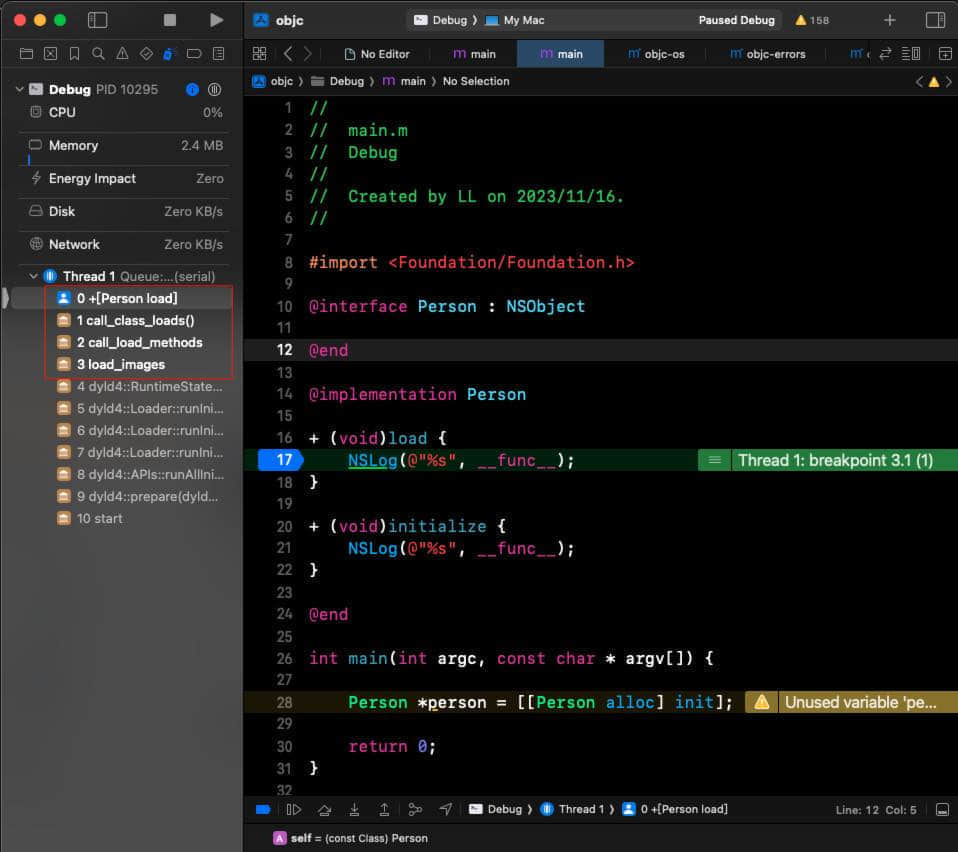Deactivate breakpoints with the blue breakpoint toggle

tap(263, 809)
